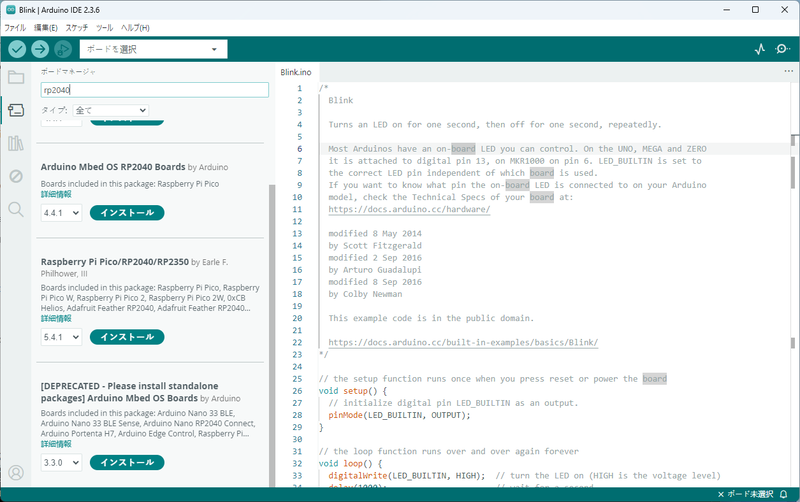This screenshot has width=800, height=502.
Task: Click the Raspberry Pi Pico/RP2040/RP2350 package title
Action: tap(115, 262)
